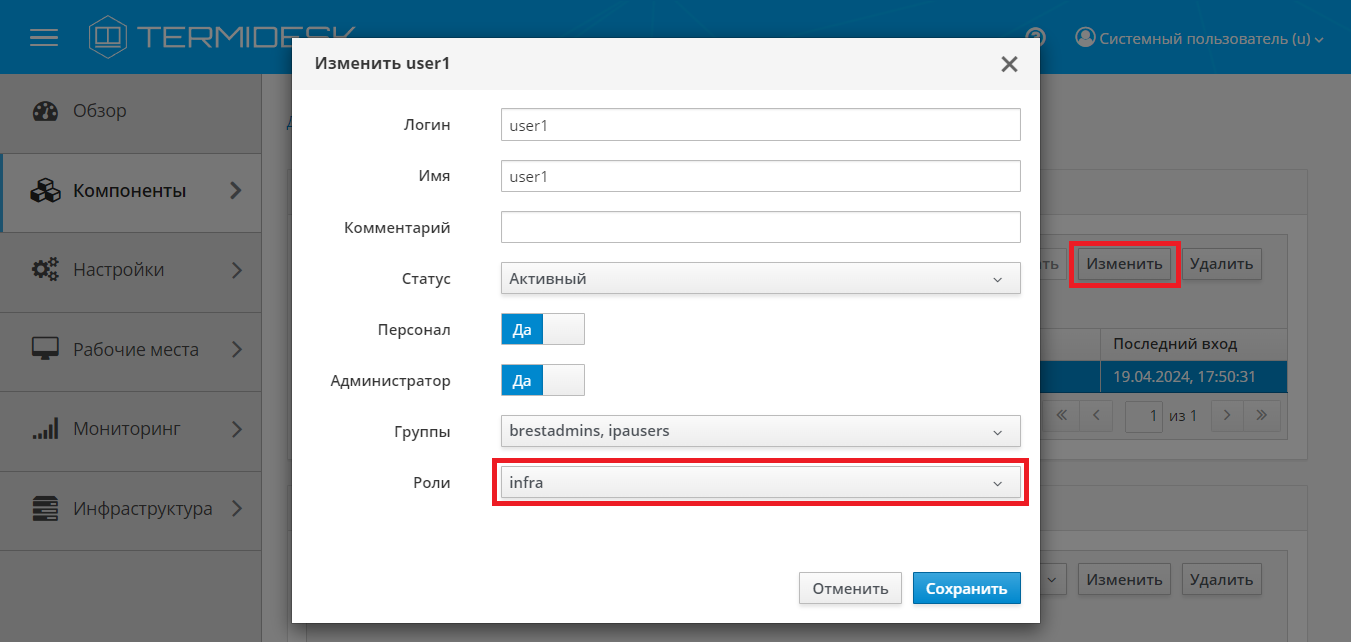Click into the Комментарий text field
The height and width of the screenshot is (642, 1351).
tap(760, 227)
